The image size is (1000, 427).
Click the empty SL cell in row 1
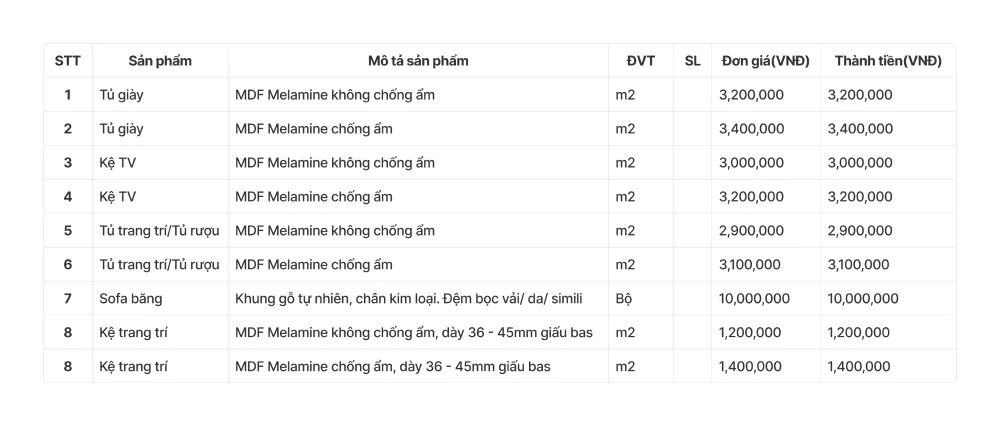(692, 95)
